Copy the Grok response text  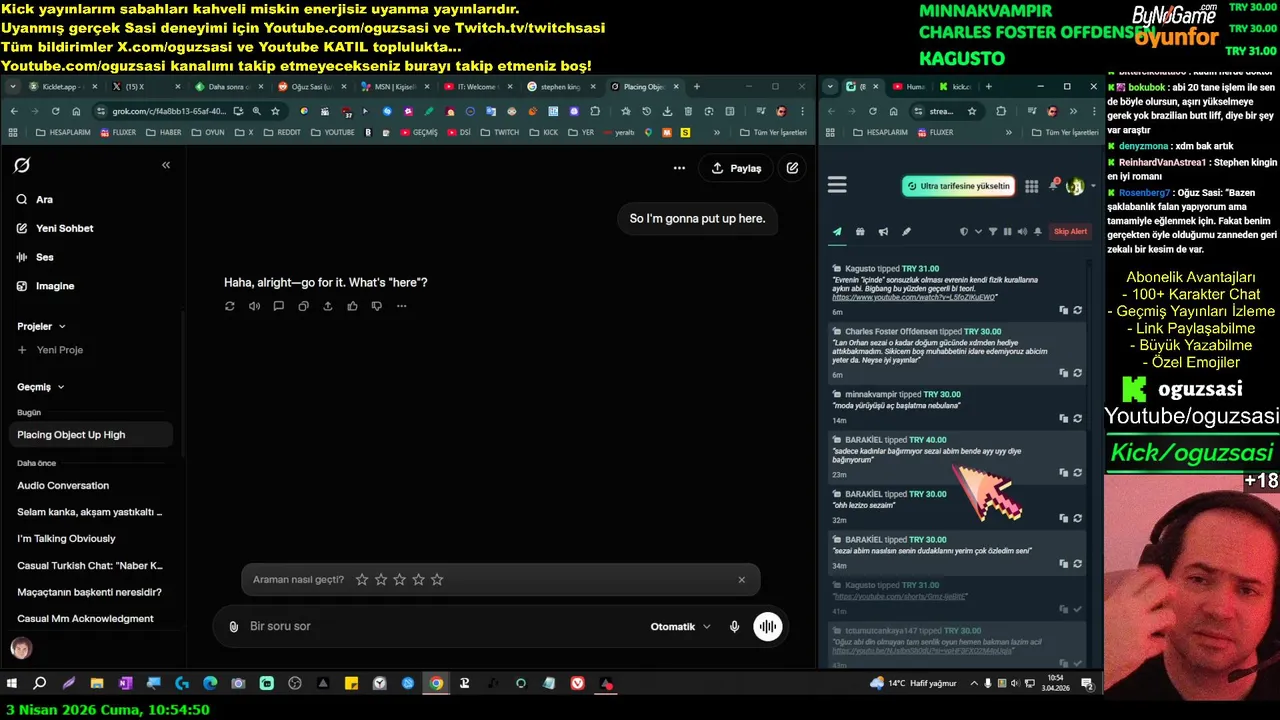(303, 306)
